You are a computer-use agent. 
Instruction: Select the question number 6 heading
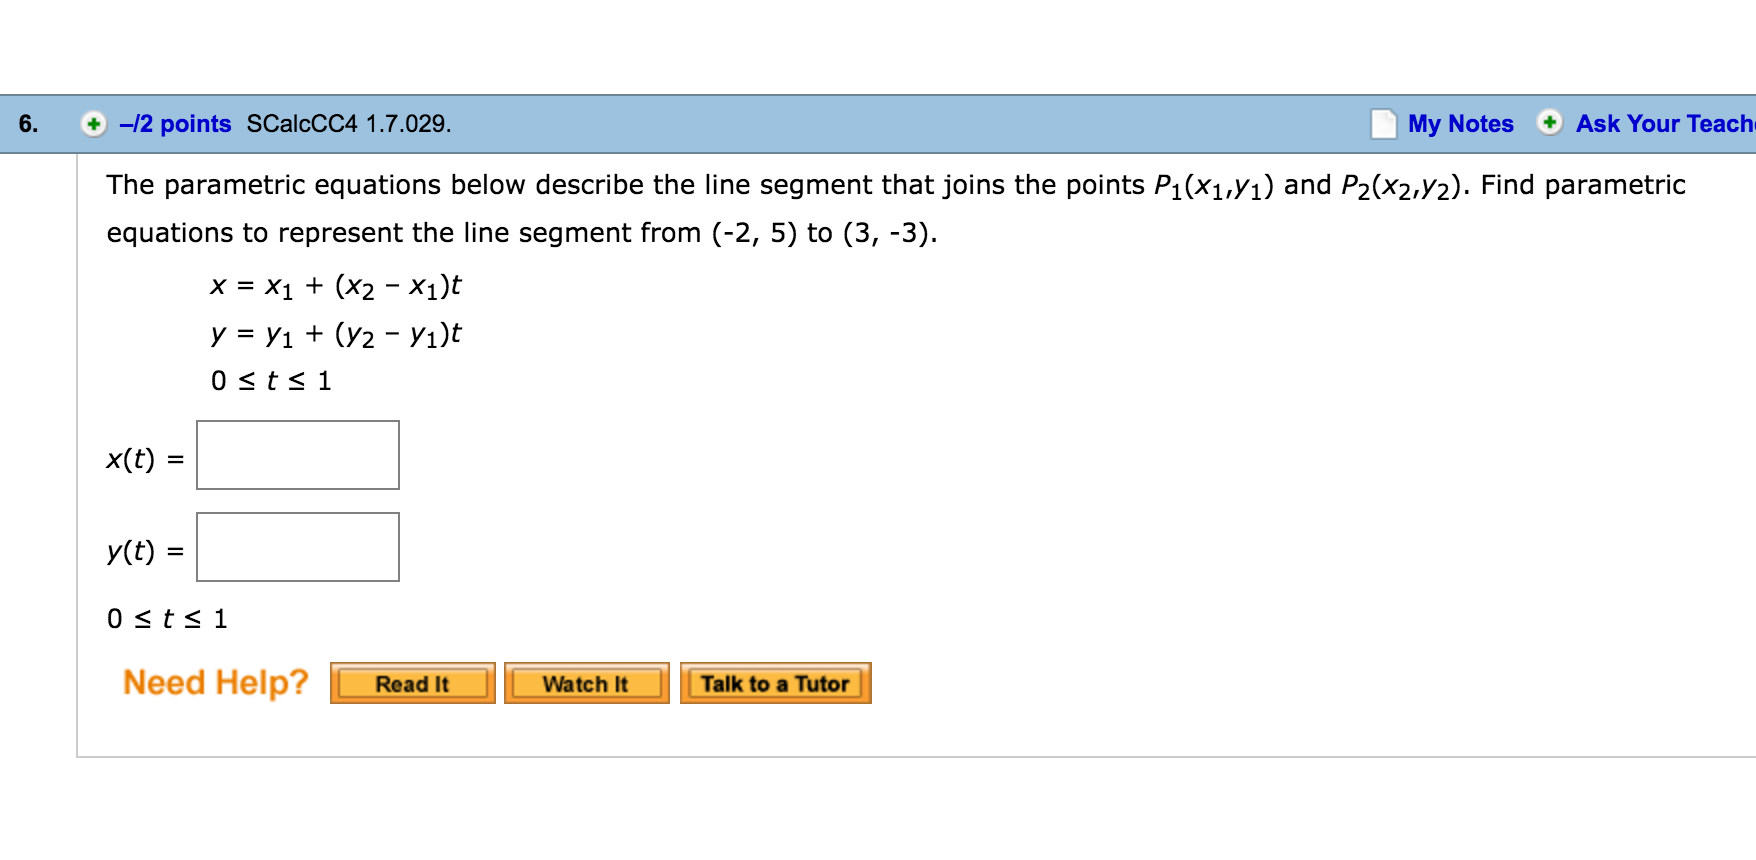coord(28,123)
